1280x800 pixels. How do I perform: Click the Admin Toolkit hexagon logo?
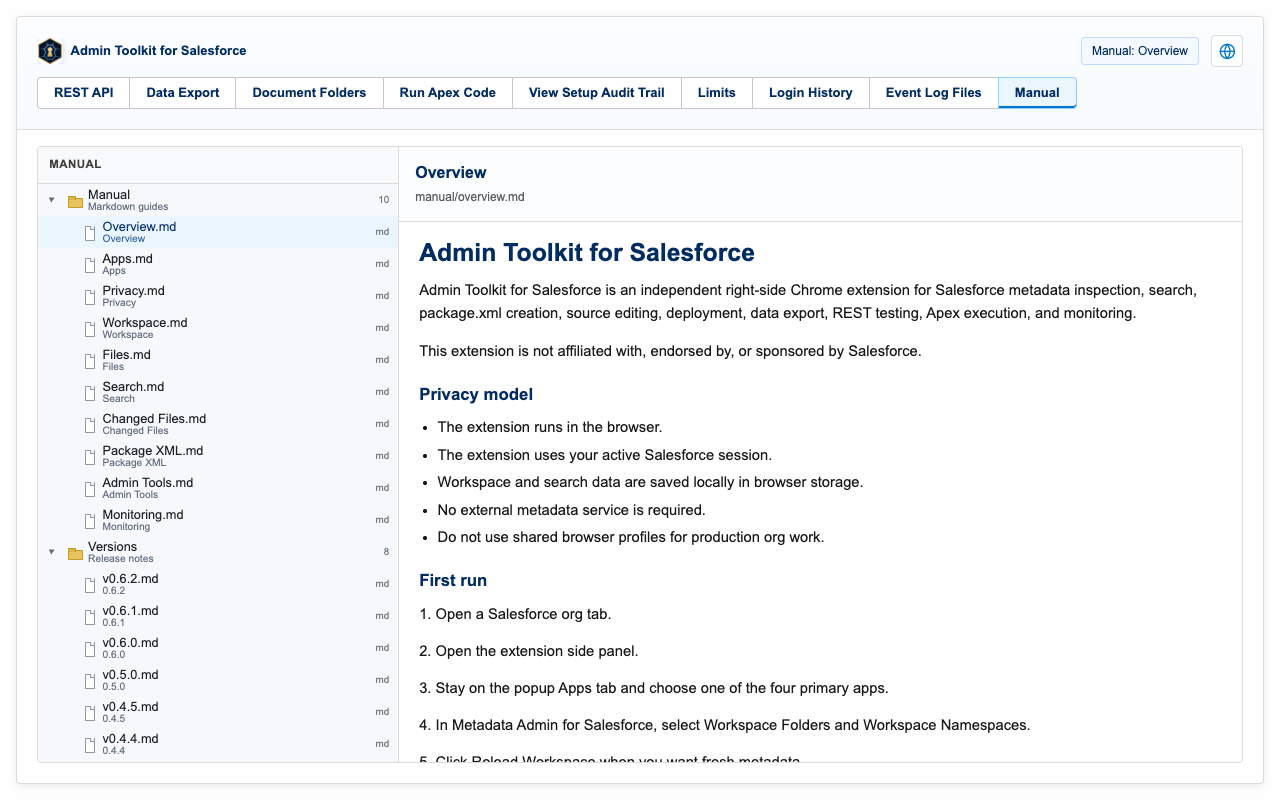pyautogui.click(x=50, y=51)
